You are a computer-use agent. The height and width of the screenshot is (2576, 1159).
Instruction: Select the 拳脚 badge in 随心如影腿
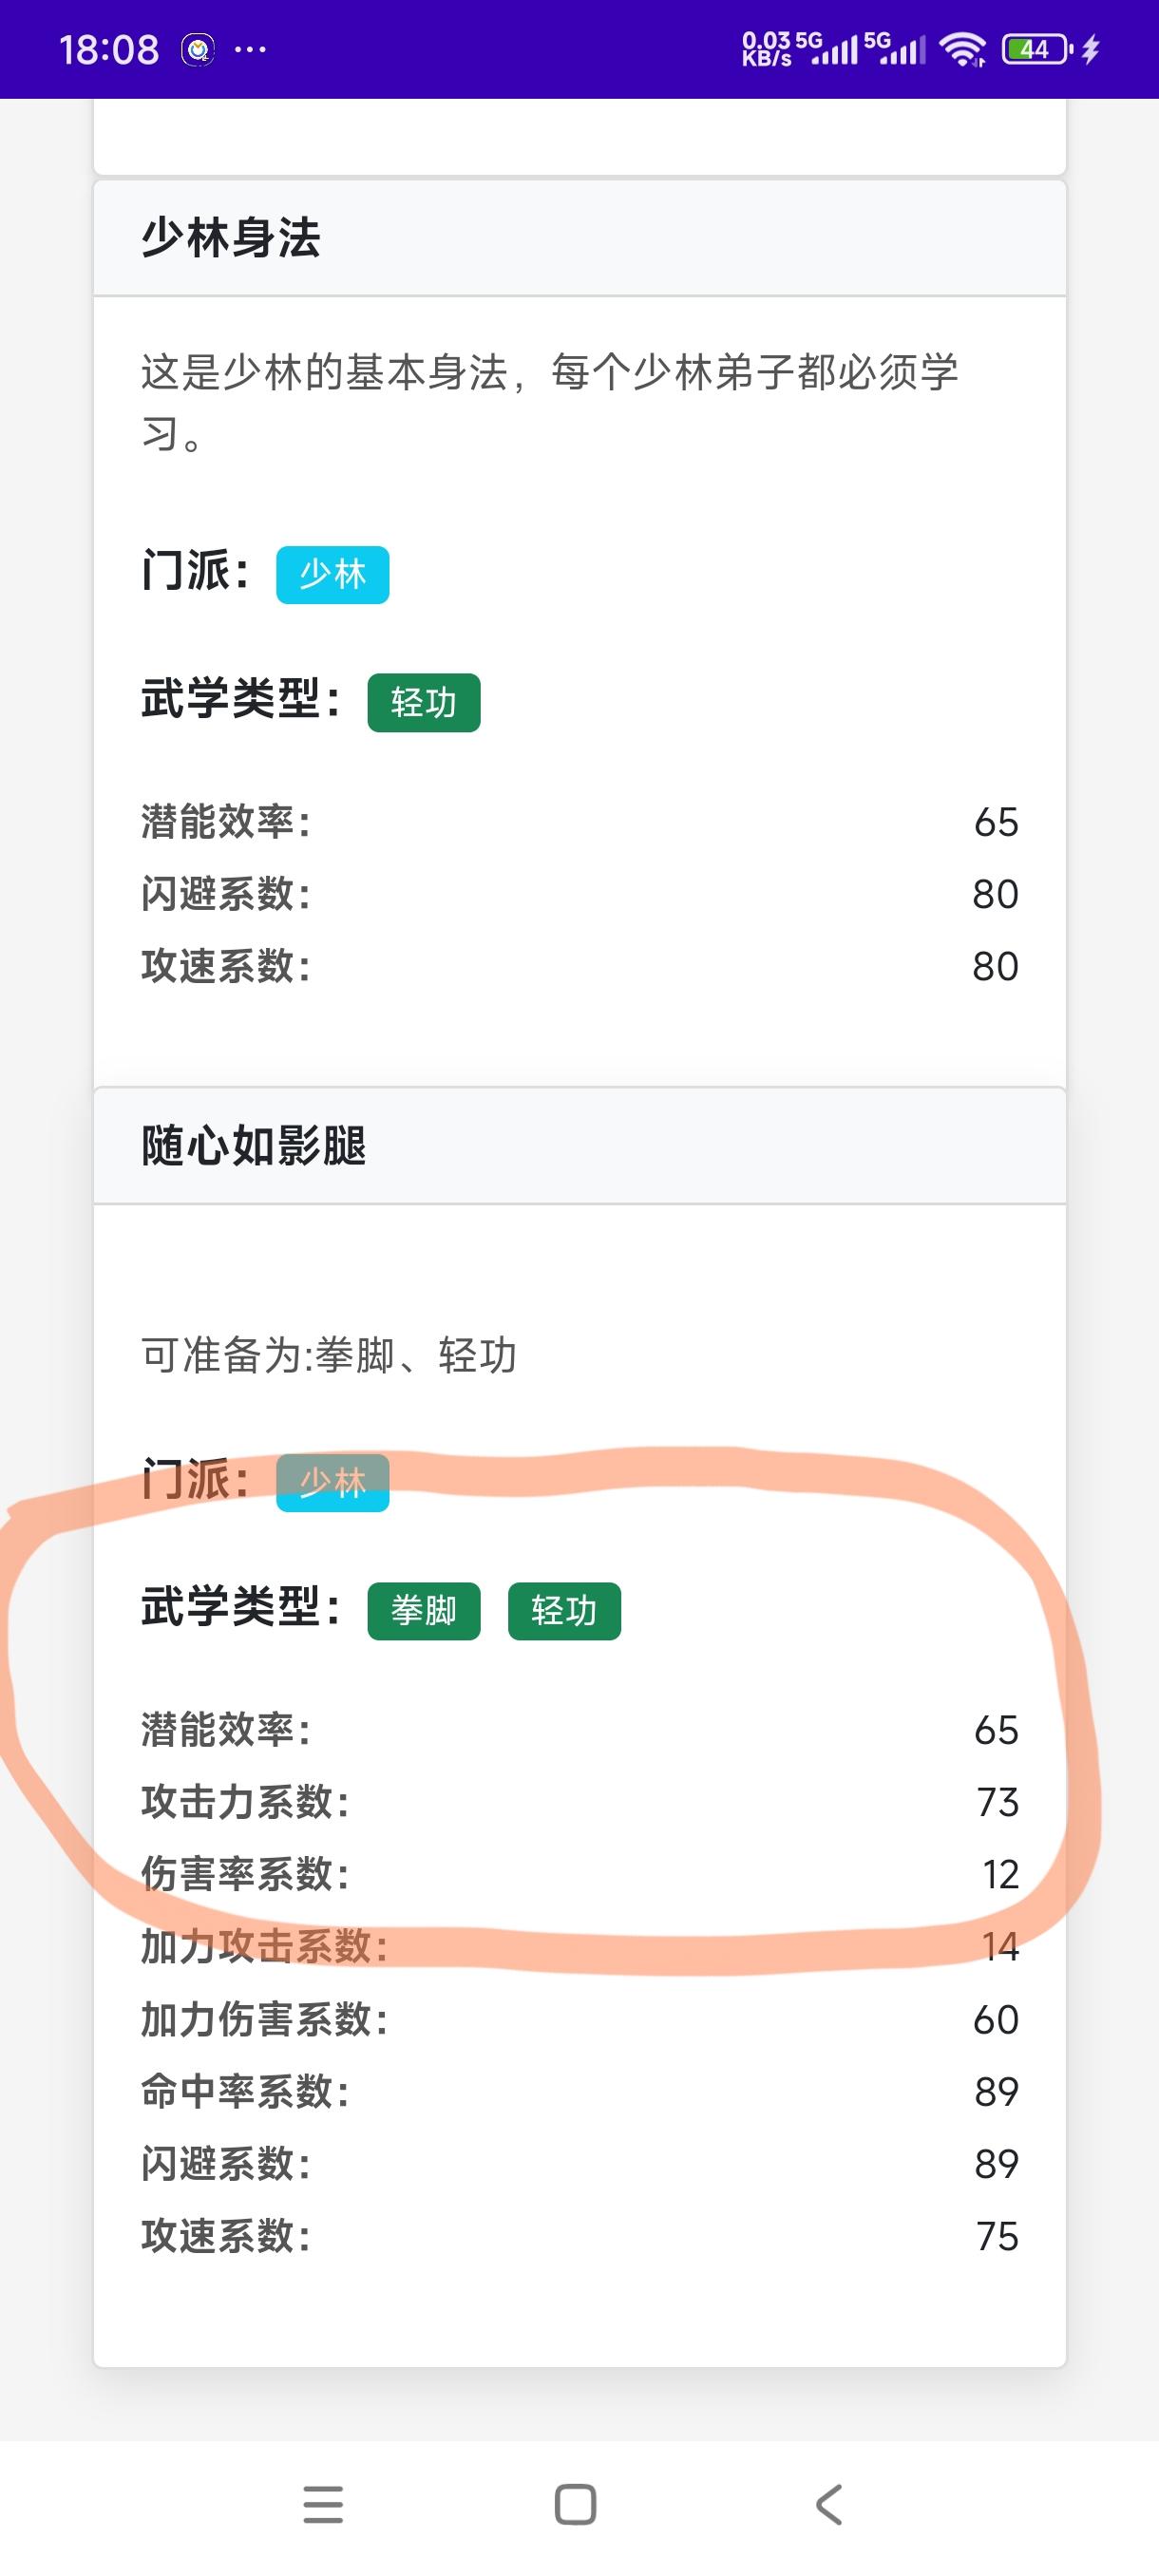424,1611
